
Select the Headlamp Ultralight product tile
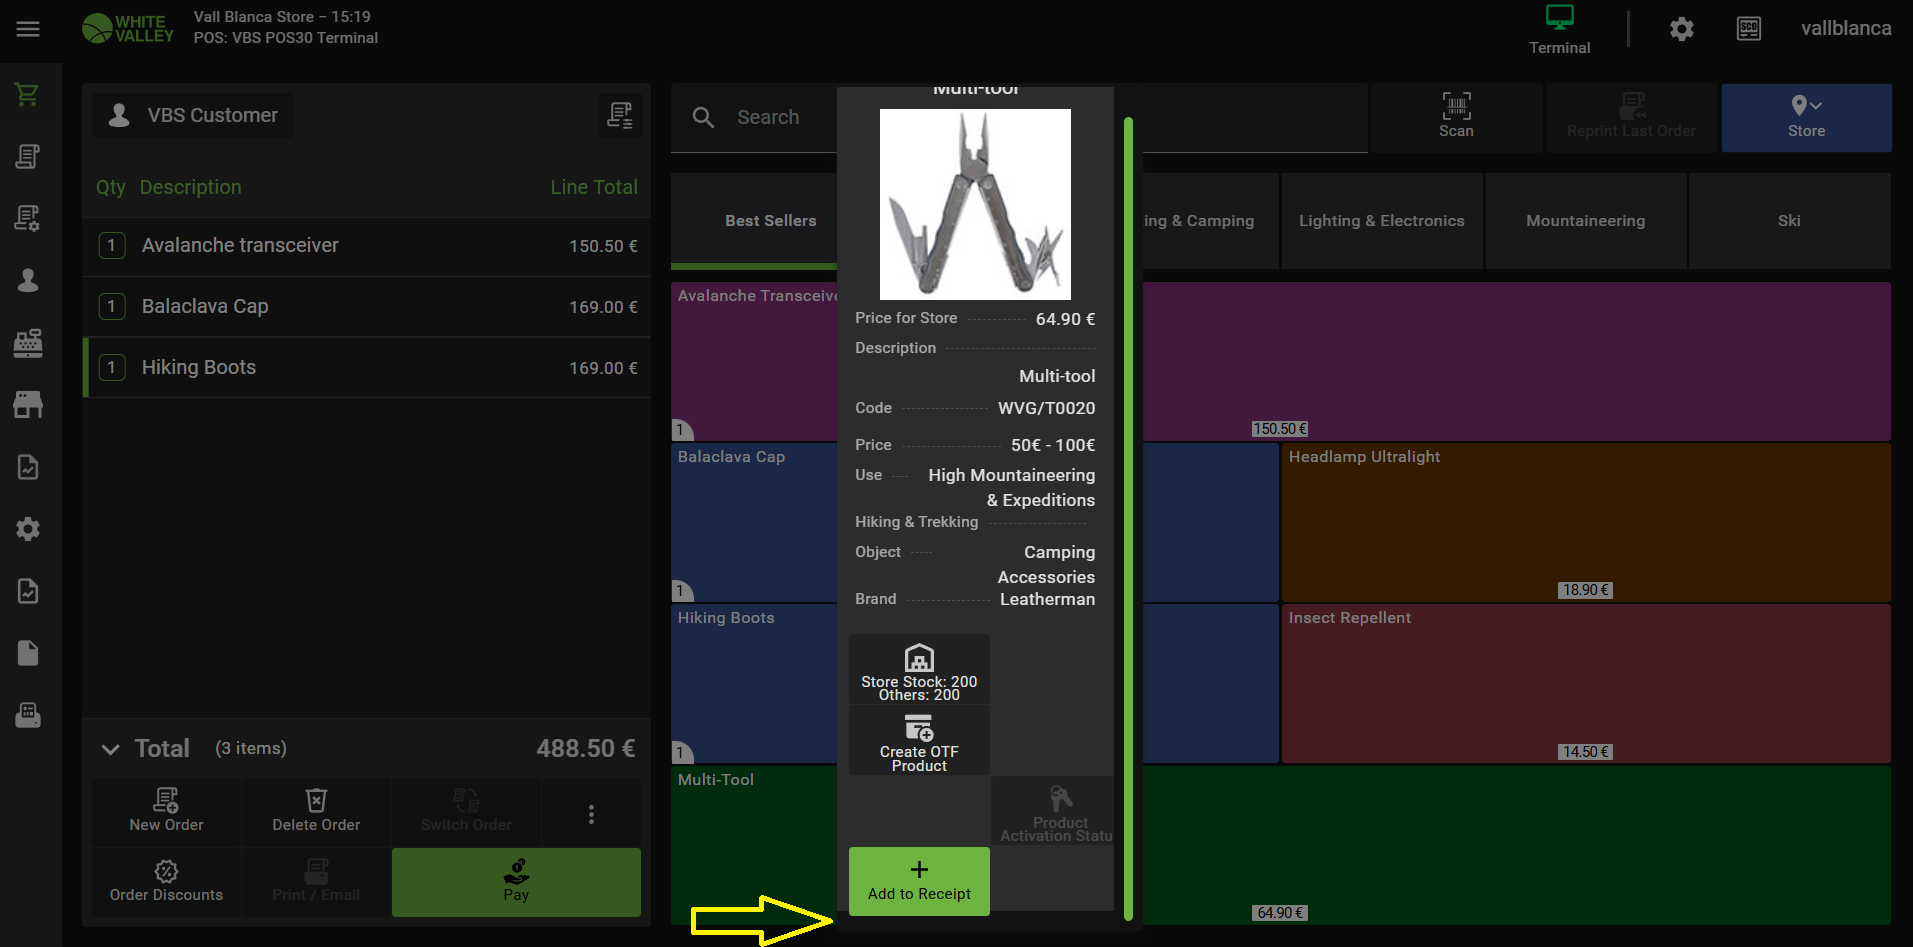(x=1584, y=522)
